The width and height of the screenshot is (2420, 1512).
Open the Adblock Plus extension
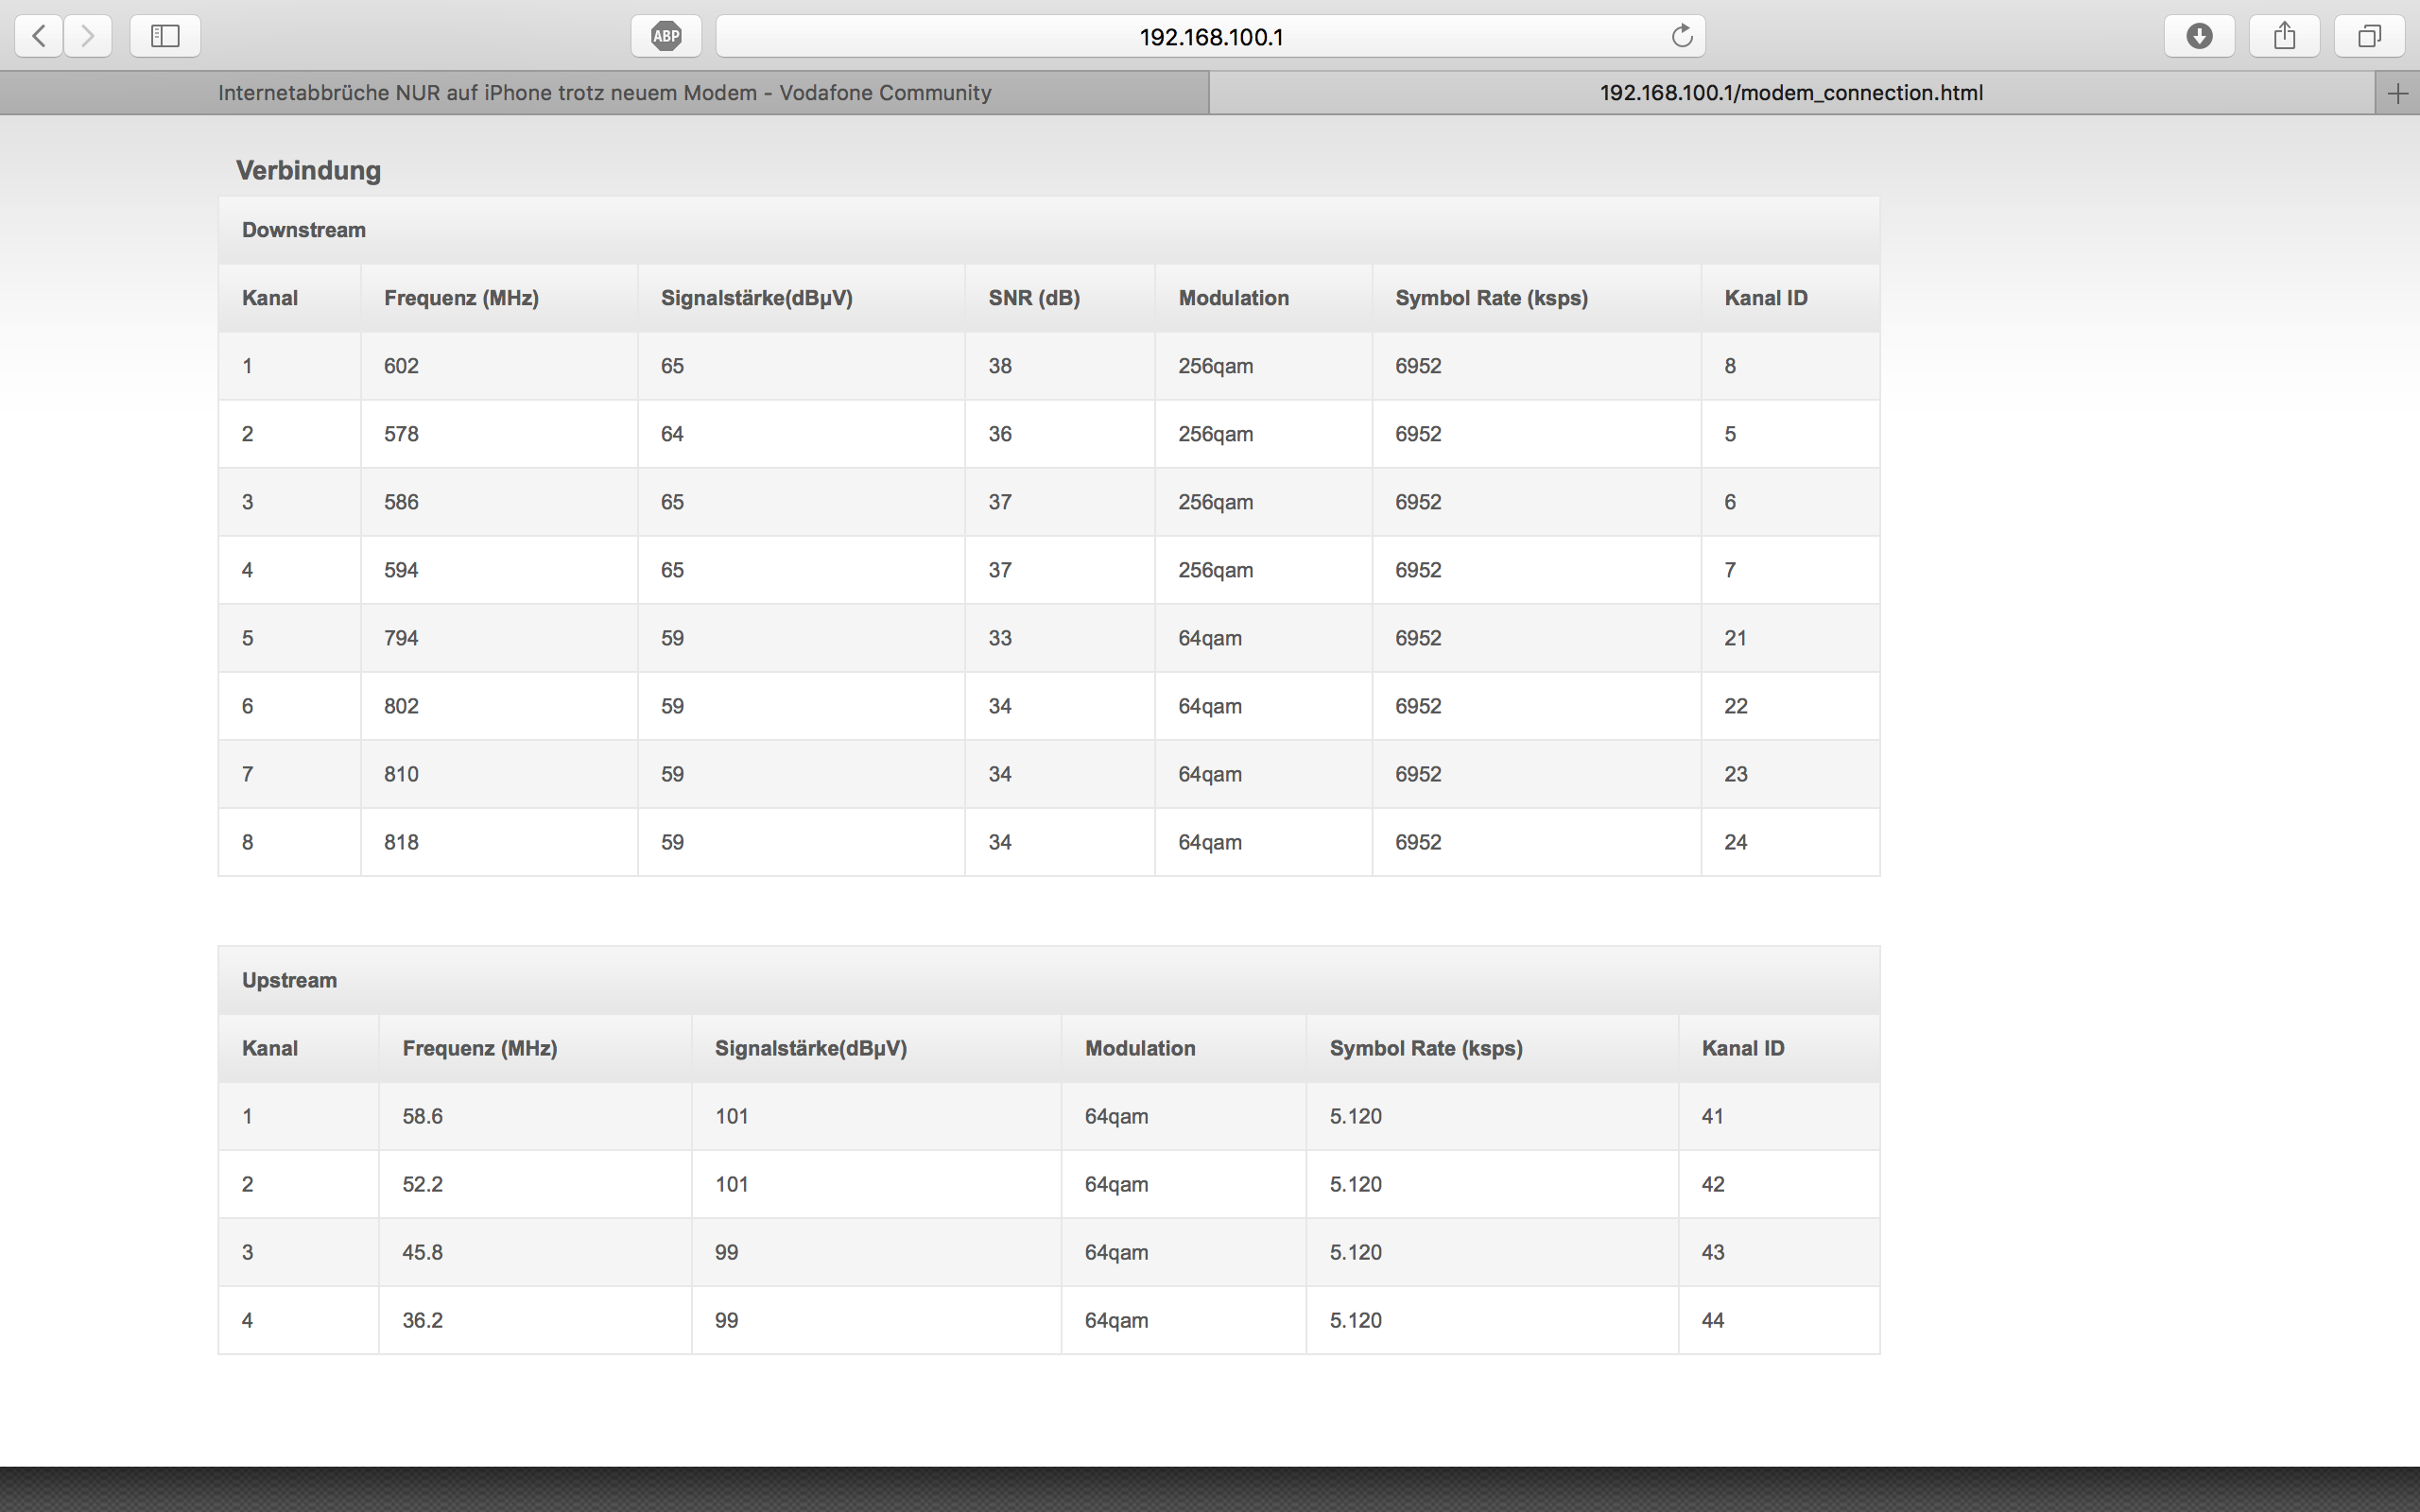[x=666, y=36]
